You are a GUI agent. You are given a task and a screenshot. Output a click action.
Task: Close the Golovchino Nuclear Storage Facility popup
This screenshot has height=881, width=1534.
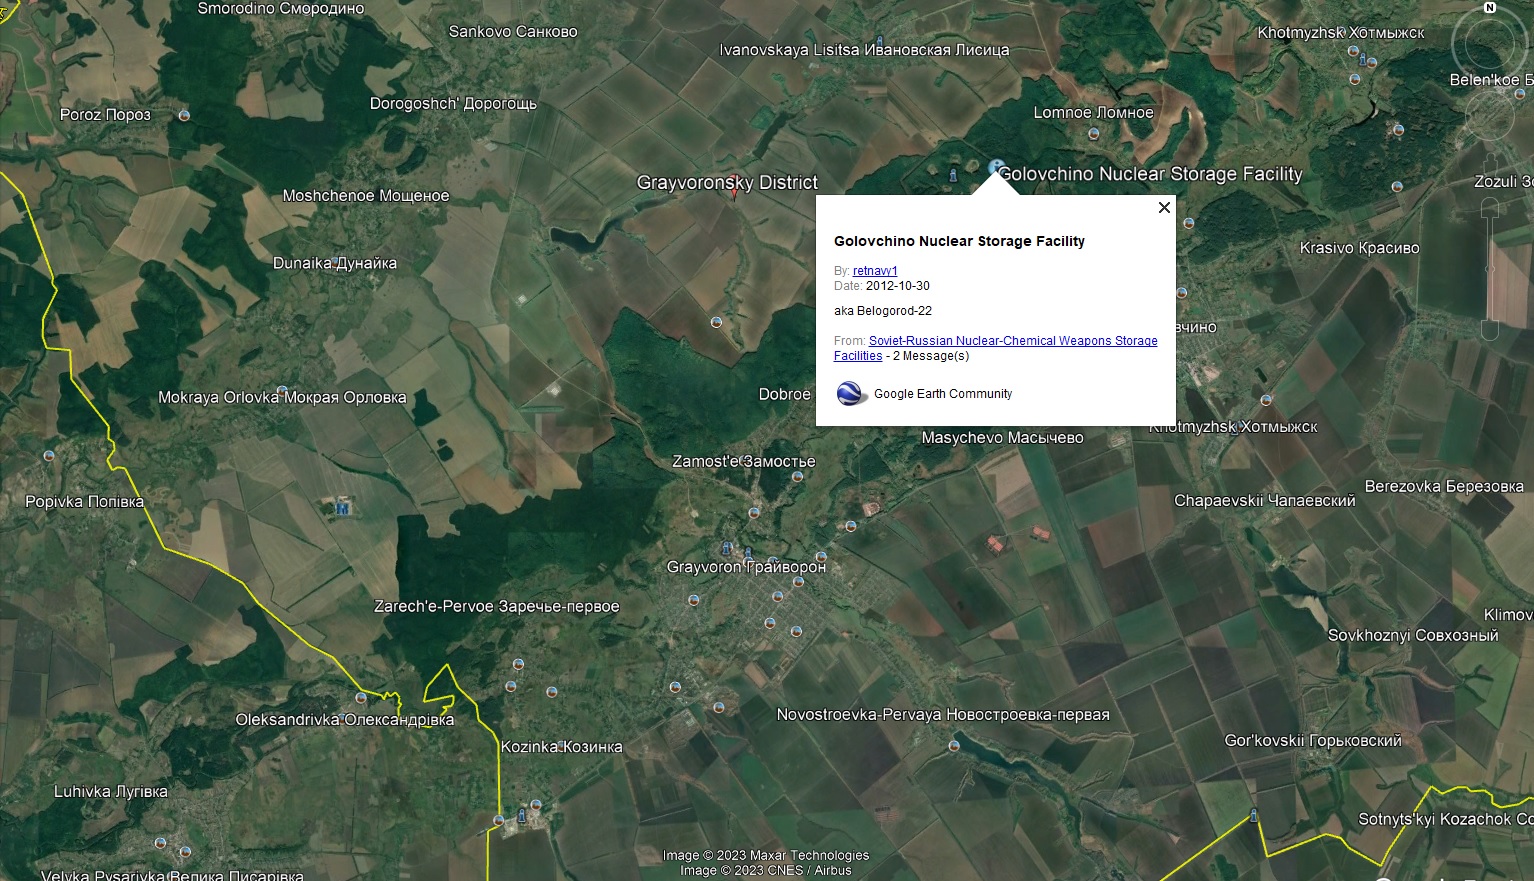1164,208
